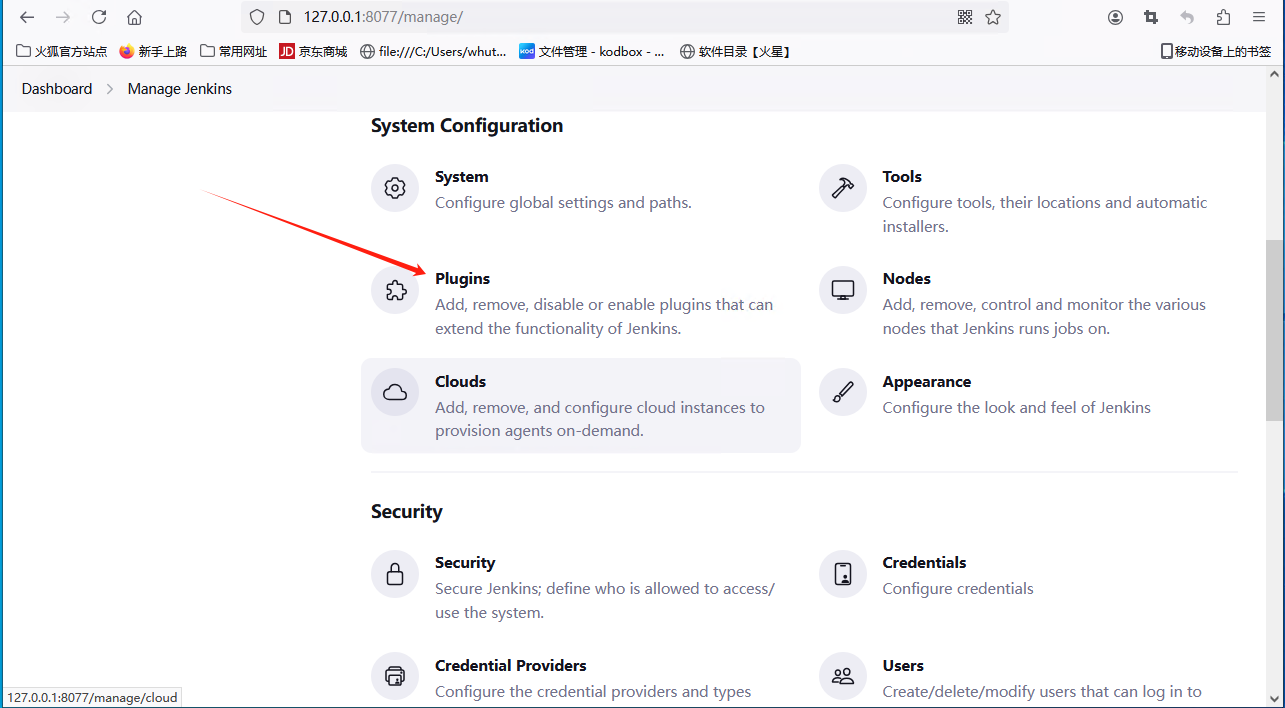The height and width of the screenshot is (708, 1285).
Task: Click the browser forward arrow
Action: click(x=63, y=17)
